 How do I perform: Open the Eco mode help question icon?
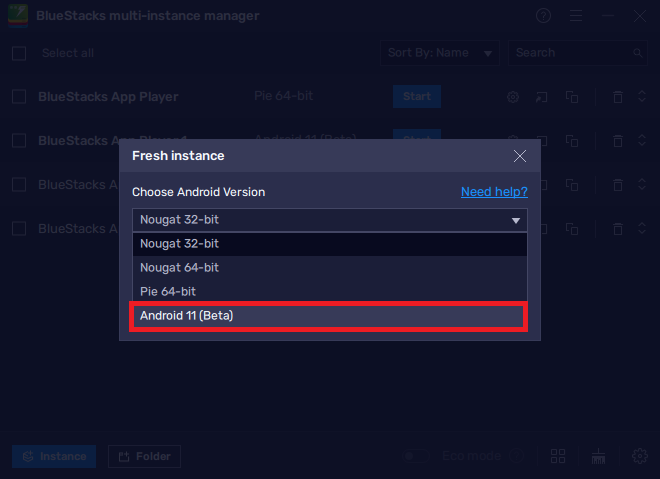[516, 456]
